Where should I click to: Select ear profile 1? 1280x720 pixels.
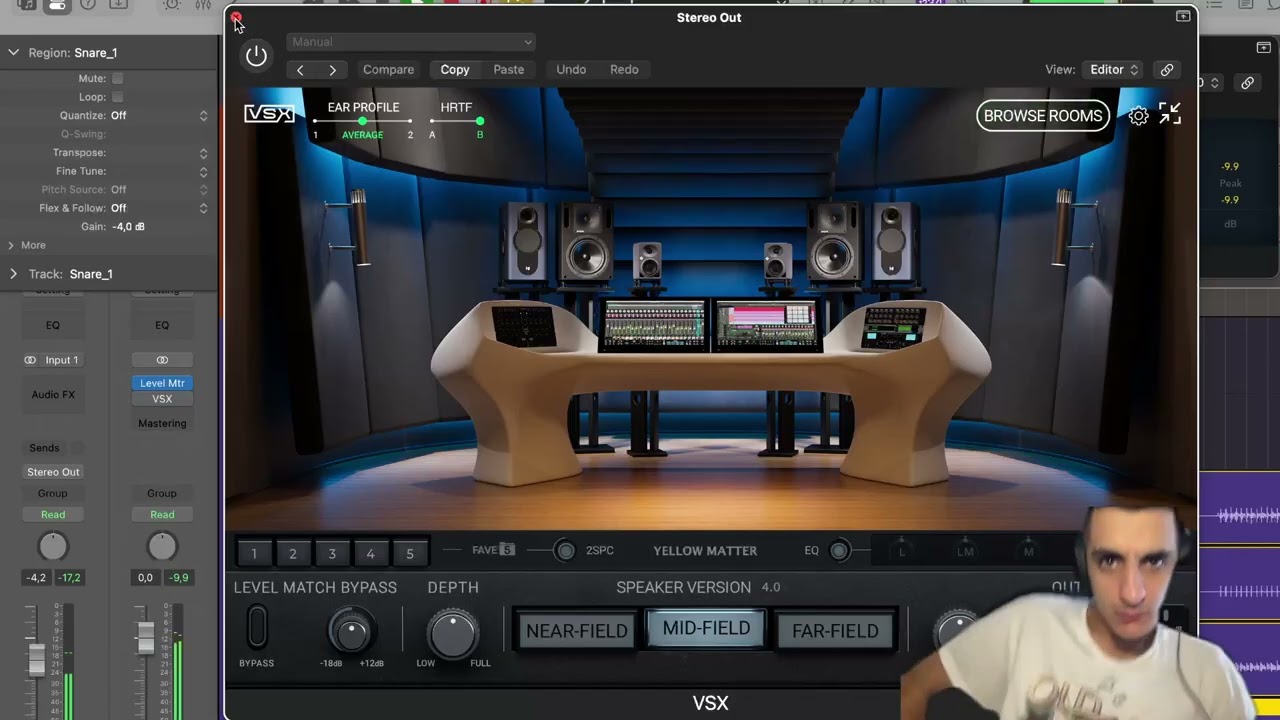pyautogui.click(x=315, y=134)
